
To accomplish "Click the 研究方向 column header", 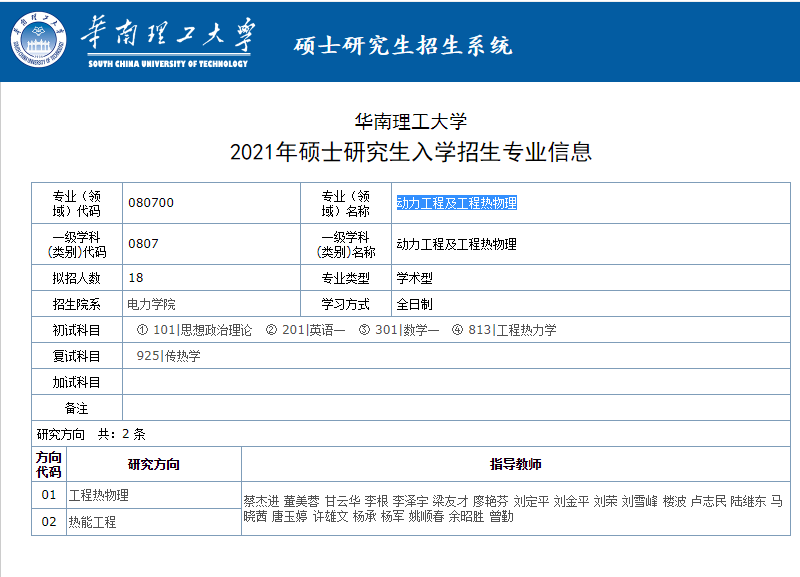I will pyautogui.click(x=154, y=464).
